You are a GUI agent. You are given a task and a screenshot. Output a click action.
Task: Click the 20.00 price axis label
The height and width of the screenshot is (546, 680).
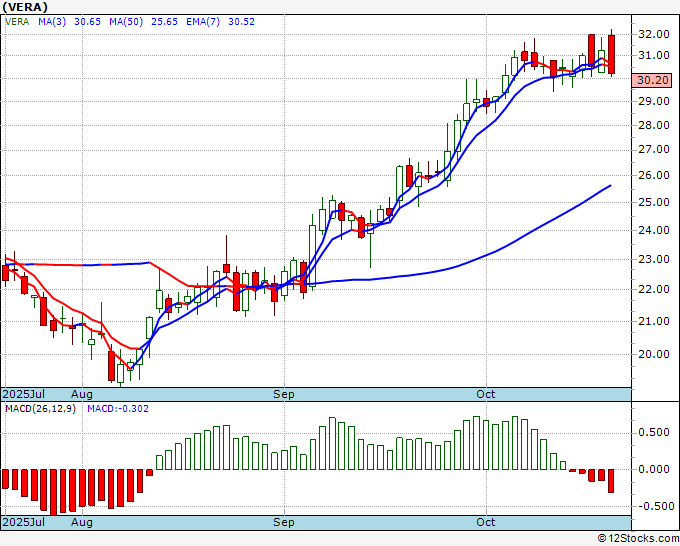(654, 354)
